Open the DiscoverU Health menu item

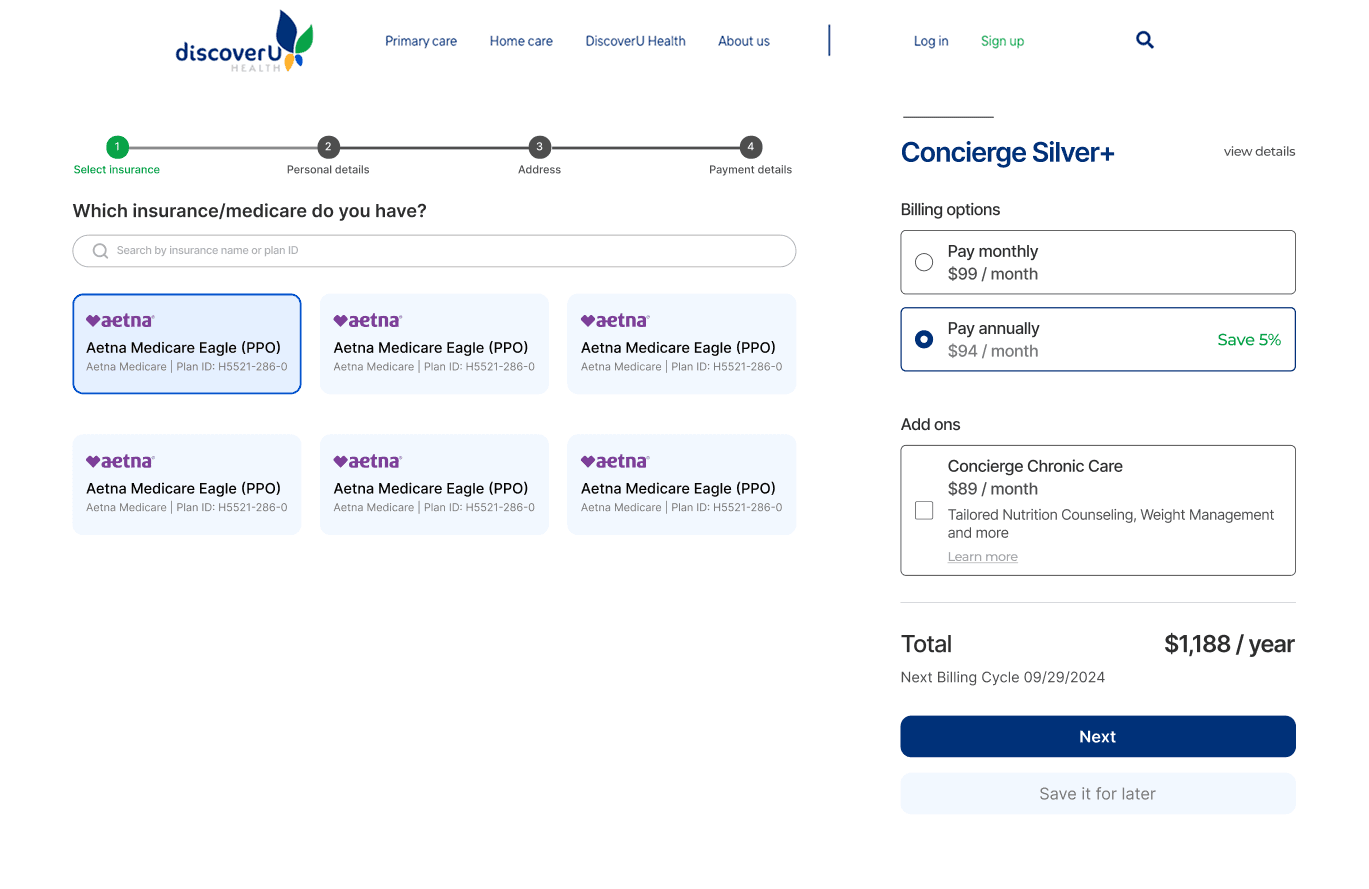636,41
